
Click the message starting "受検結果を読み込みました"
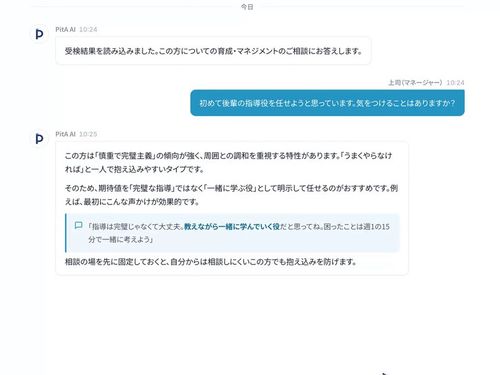213,51
